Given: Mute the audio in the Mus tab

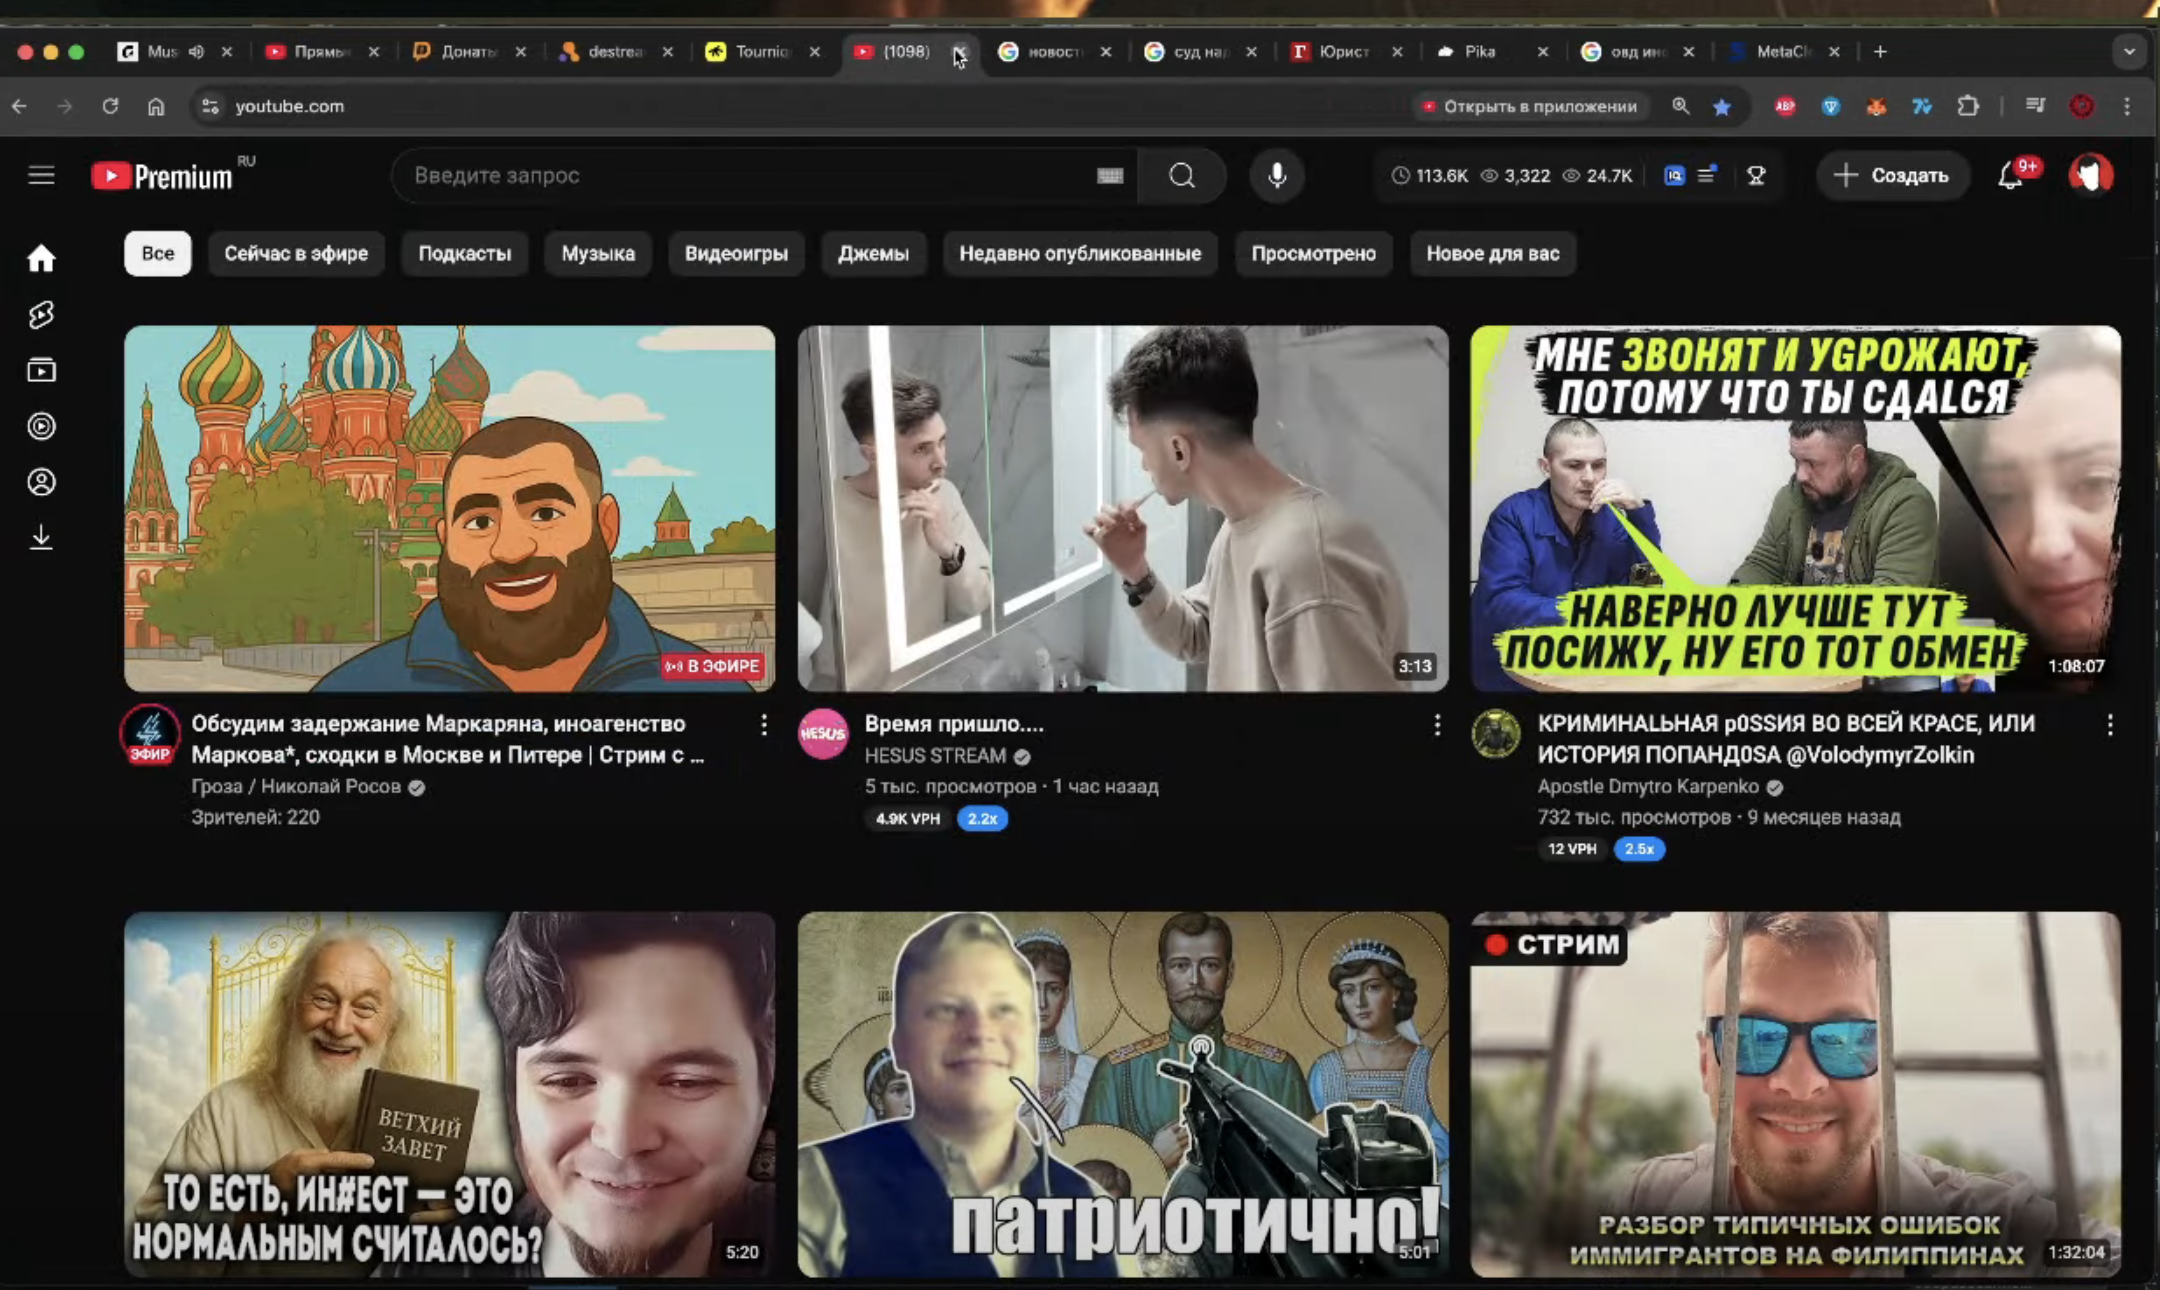Looking at the screenshot, I should (x=196, y=52).
